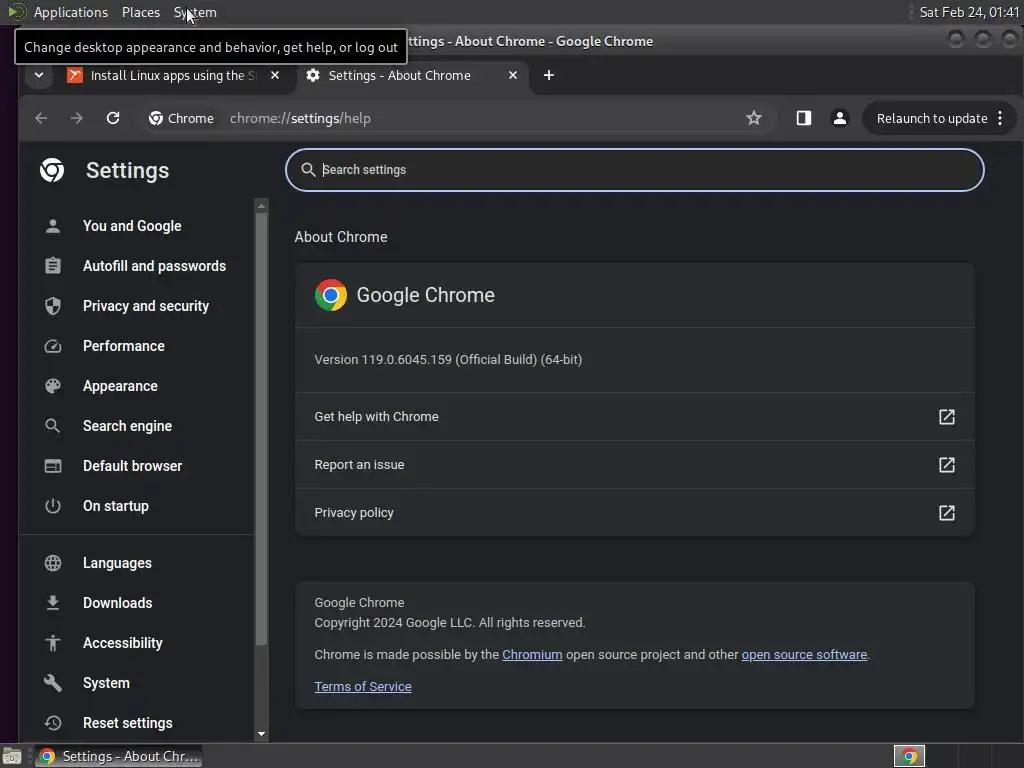
Task: Click the Search settings field
Action: coord(635,170)
